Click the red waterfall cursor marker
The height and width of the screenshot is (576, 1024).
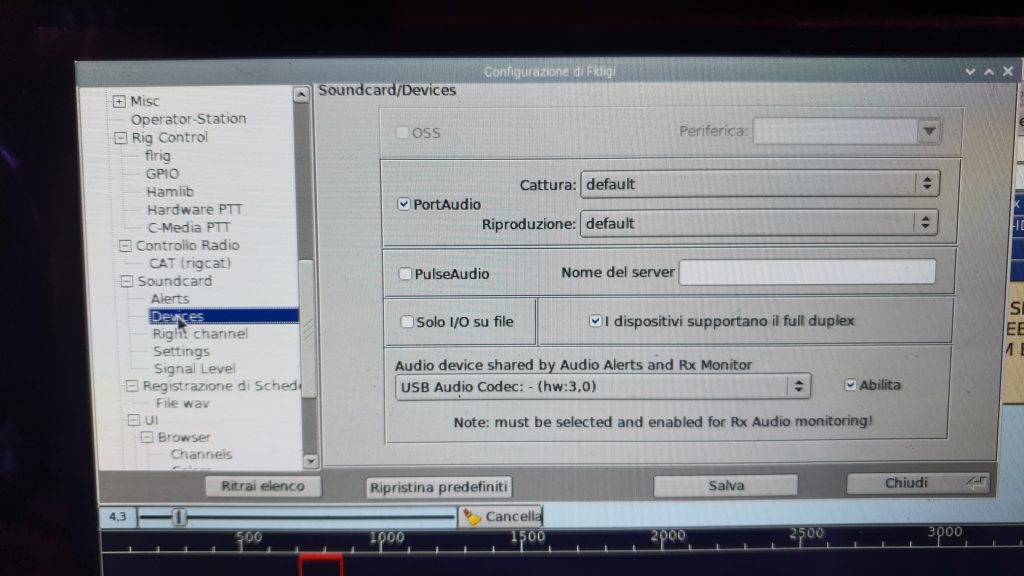pos(321,565)
